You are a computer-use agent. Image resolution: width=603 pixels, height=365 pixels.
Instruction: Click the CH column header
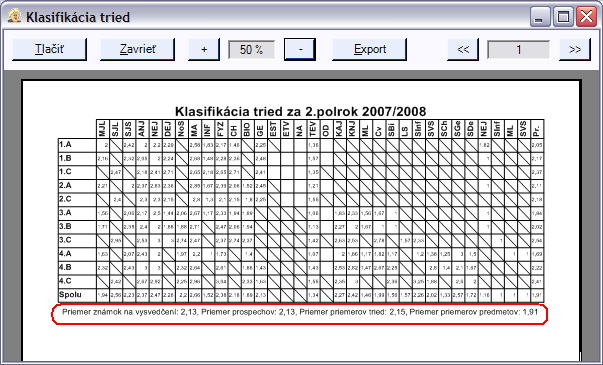(234, 129)
